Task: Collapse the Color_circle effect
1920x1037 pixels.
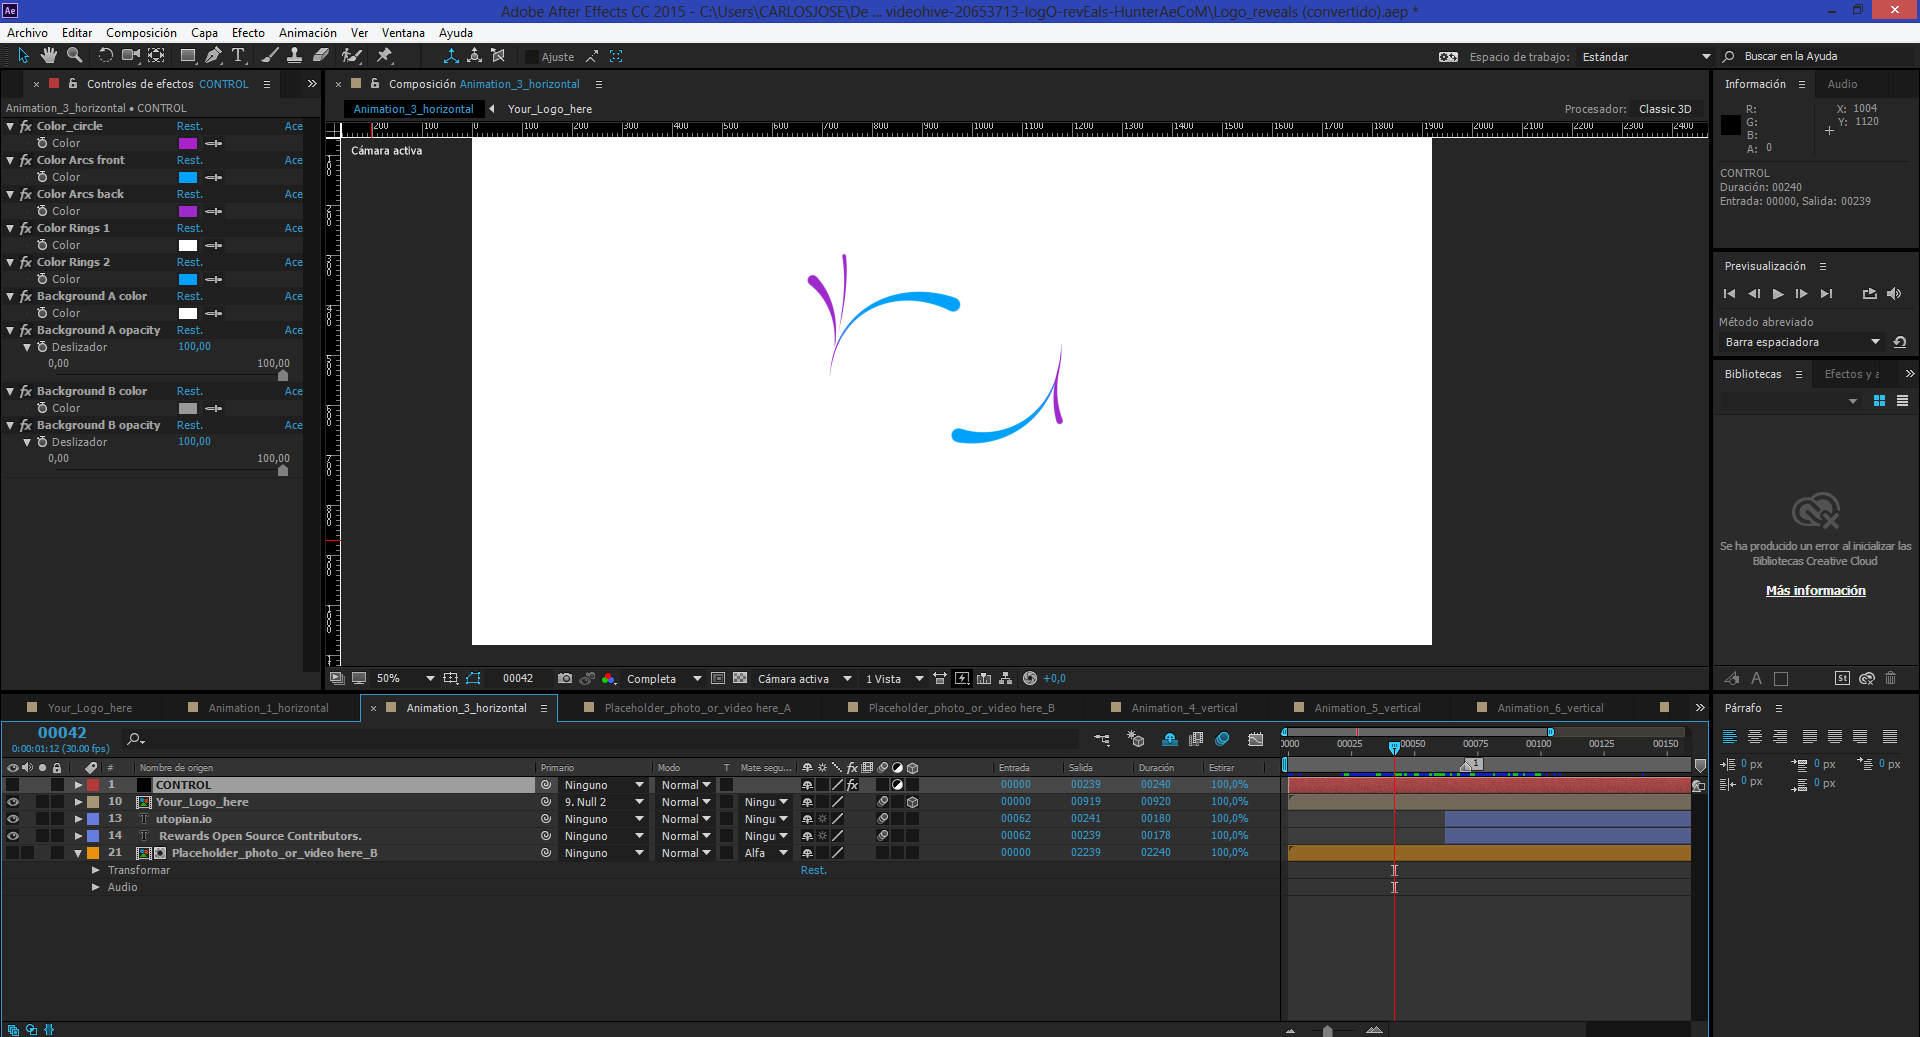Action: point(10,126)
